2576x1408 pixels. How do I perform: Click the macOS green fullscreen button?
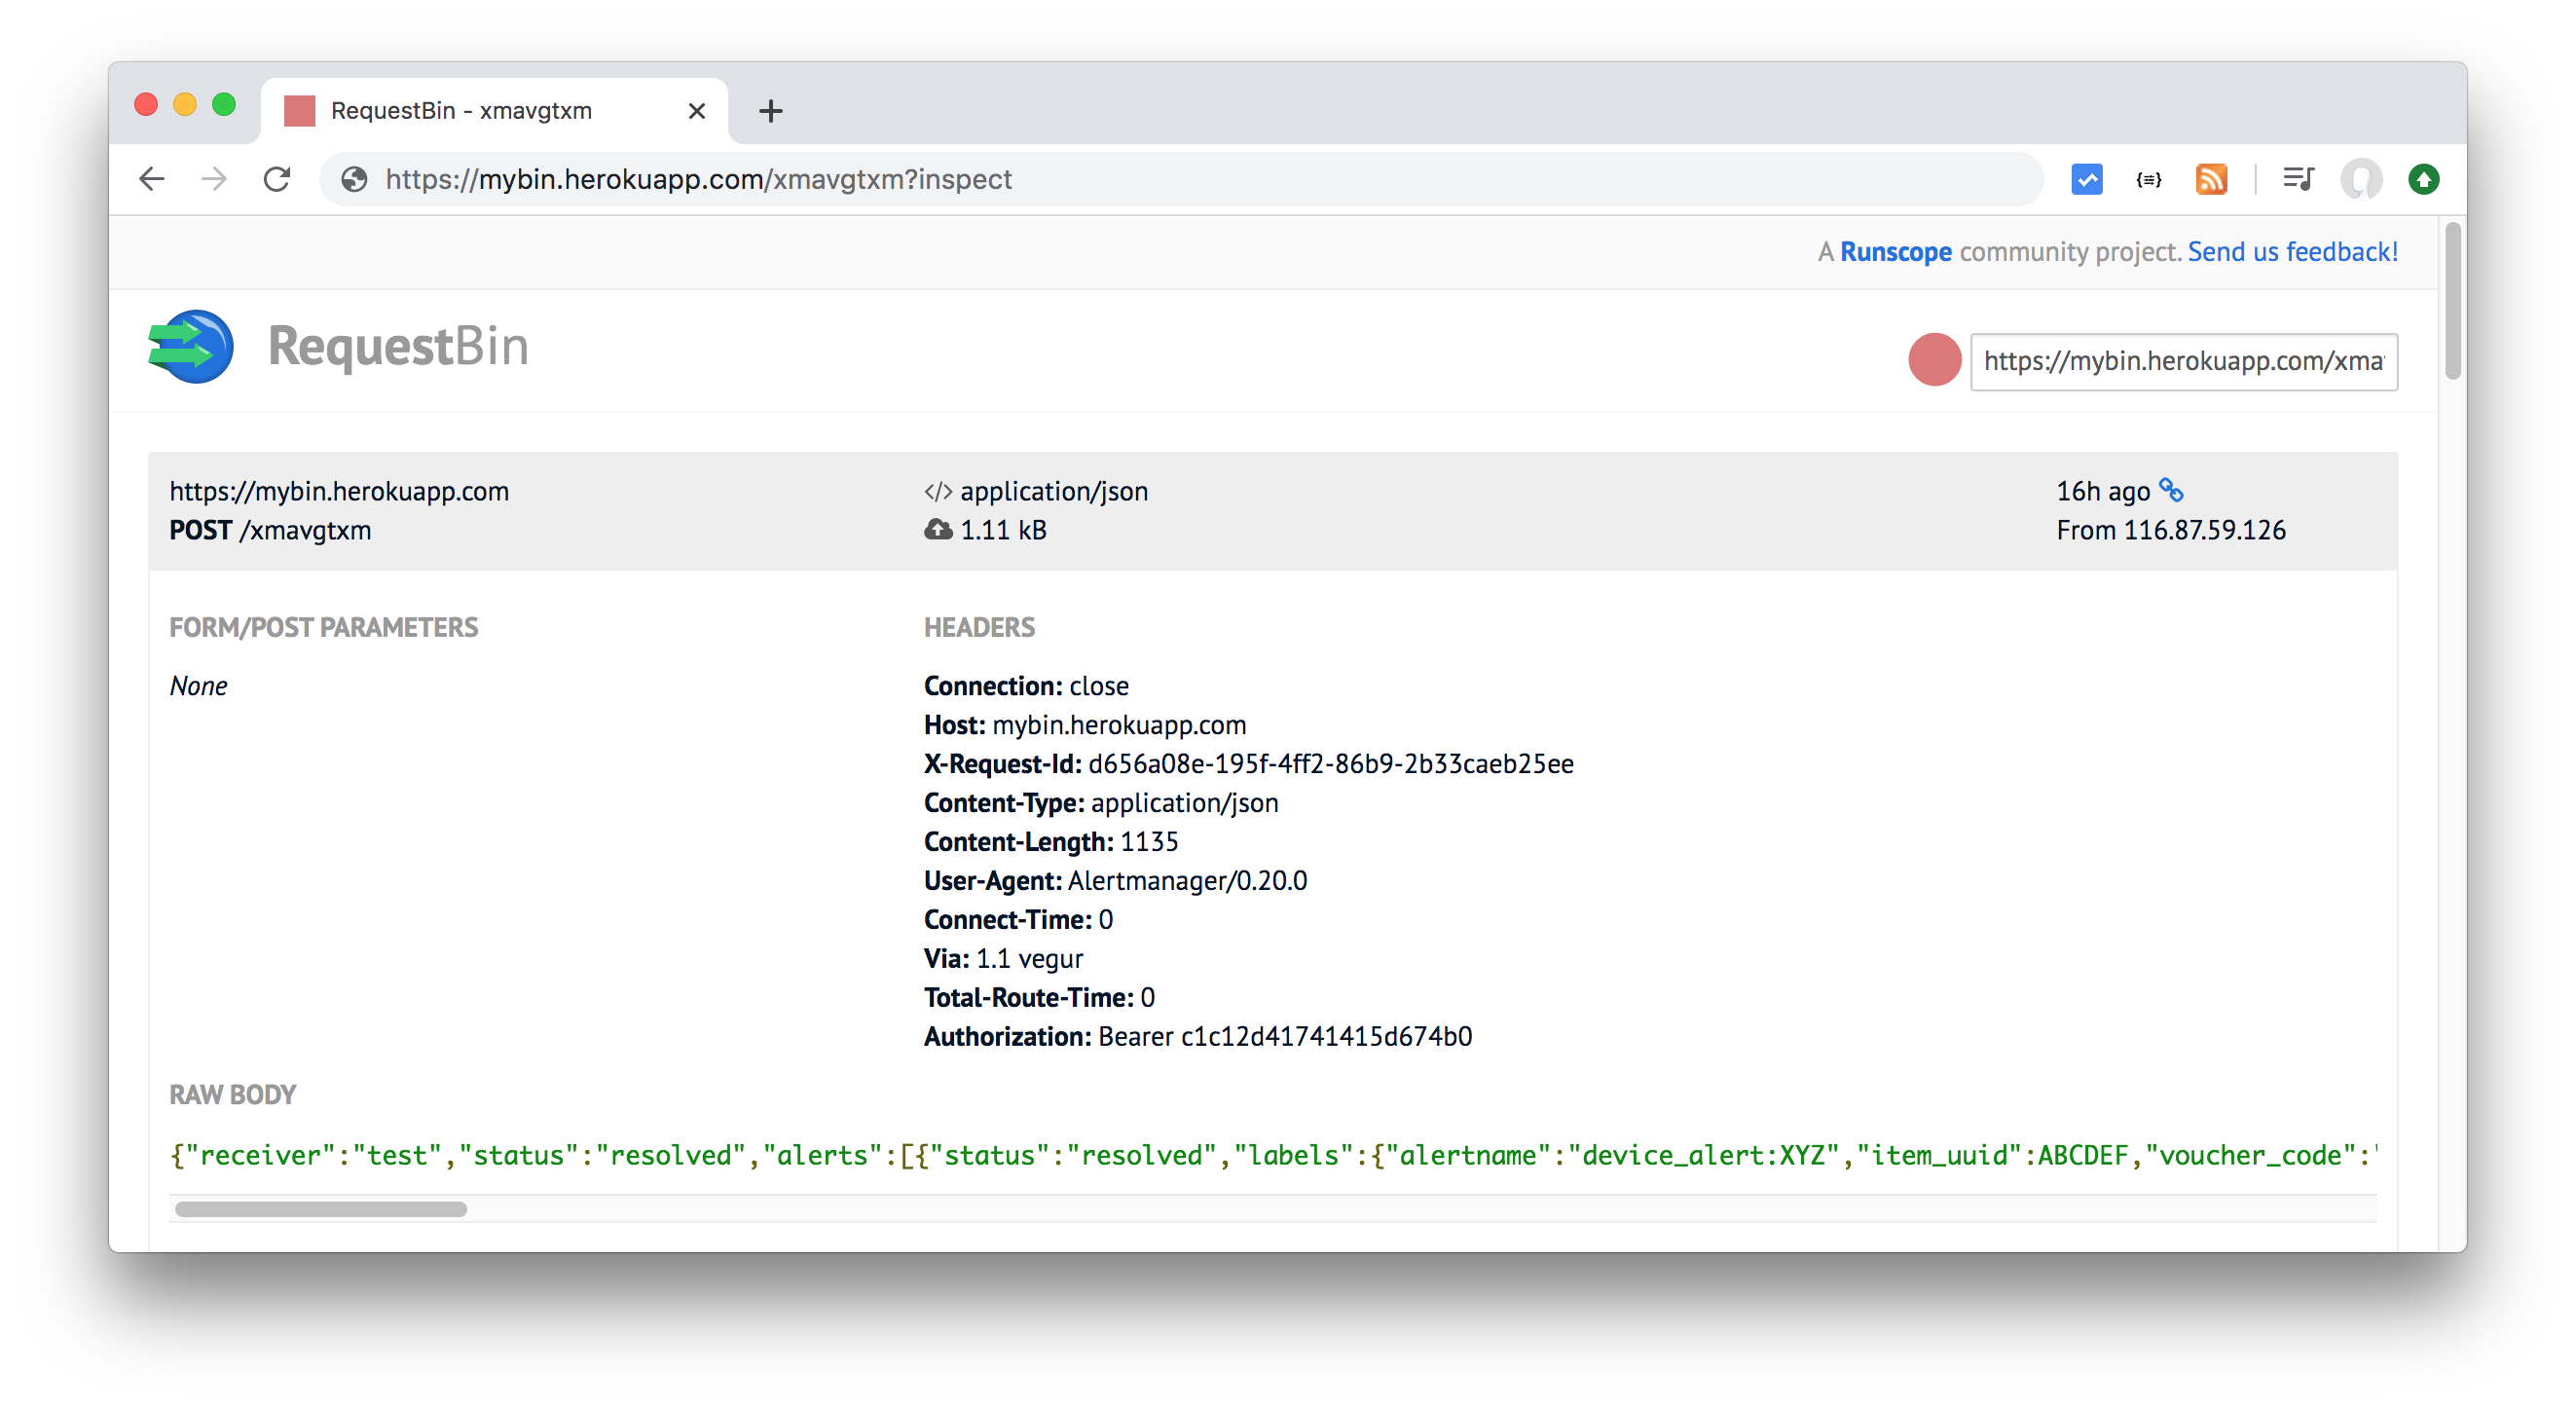tap(224, 105)
